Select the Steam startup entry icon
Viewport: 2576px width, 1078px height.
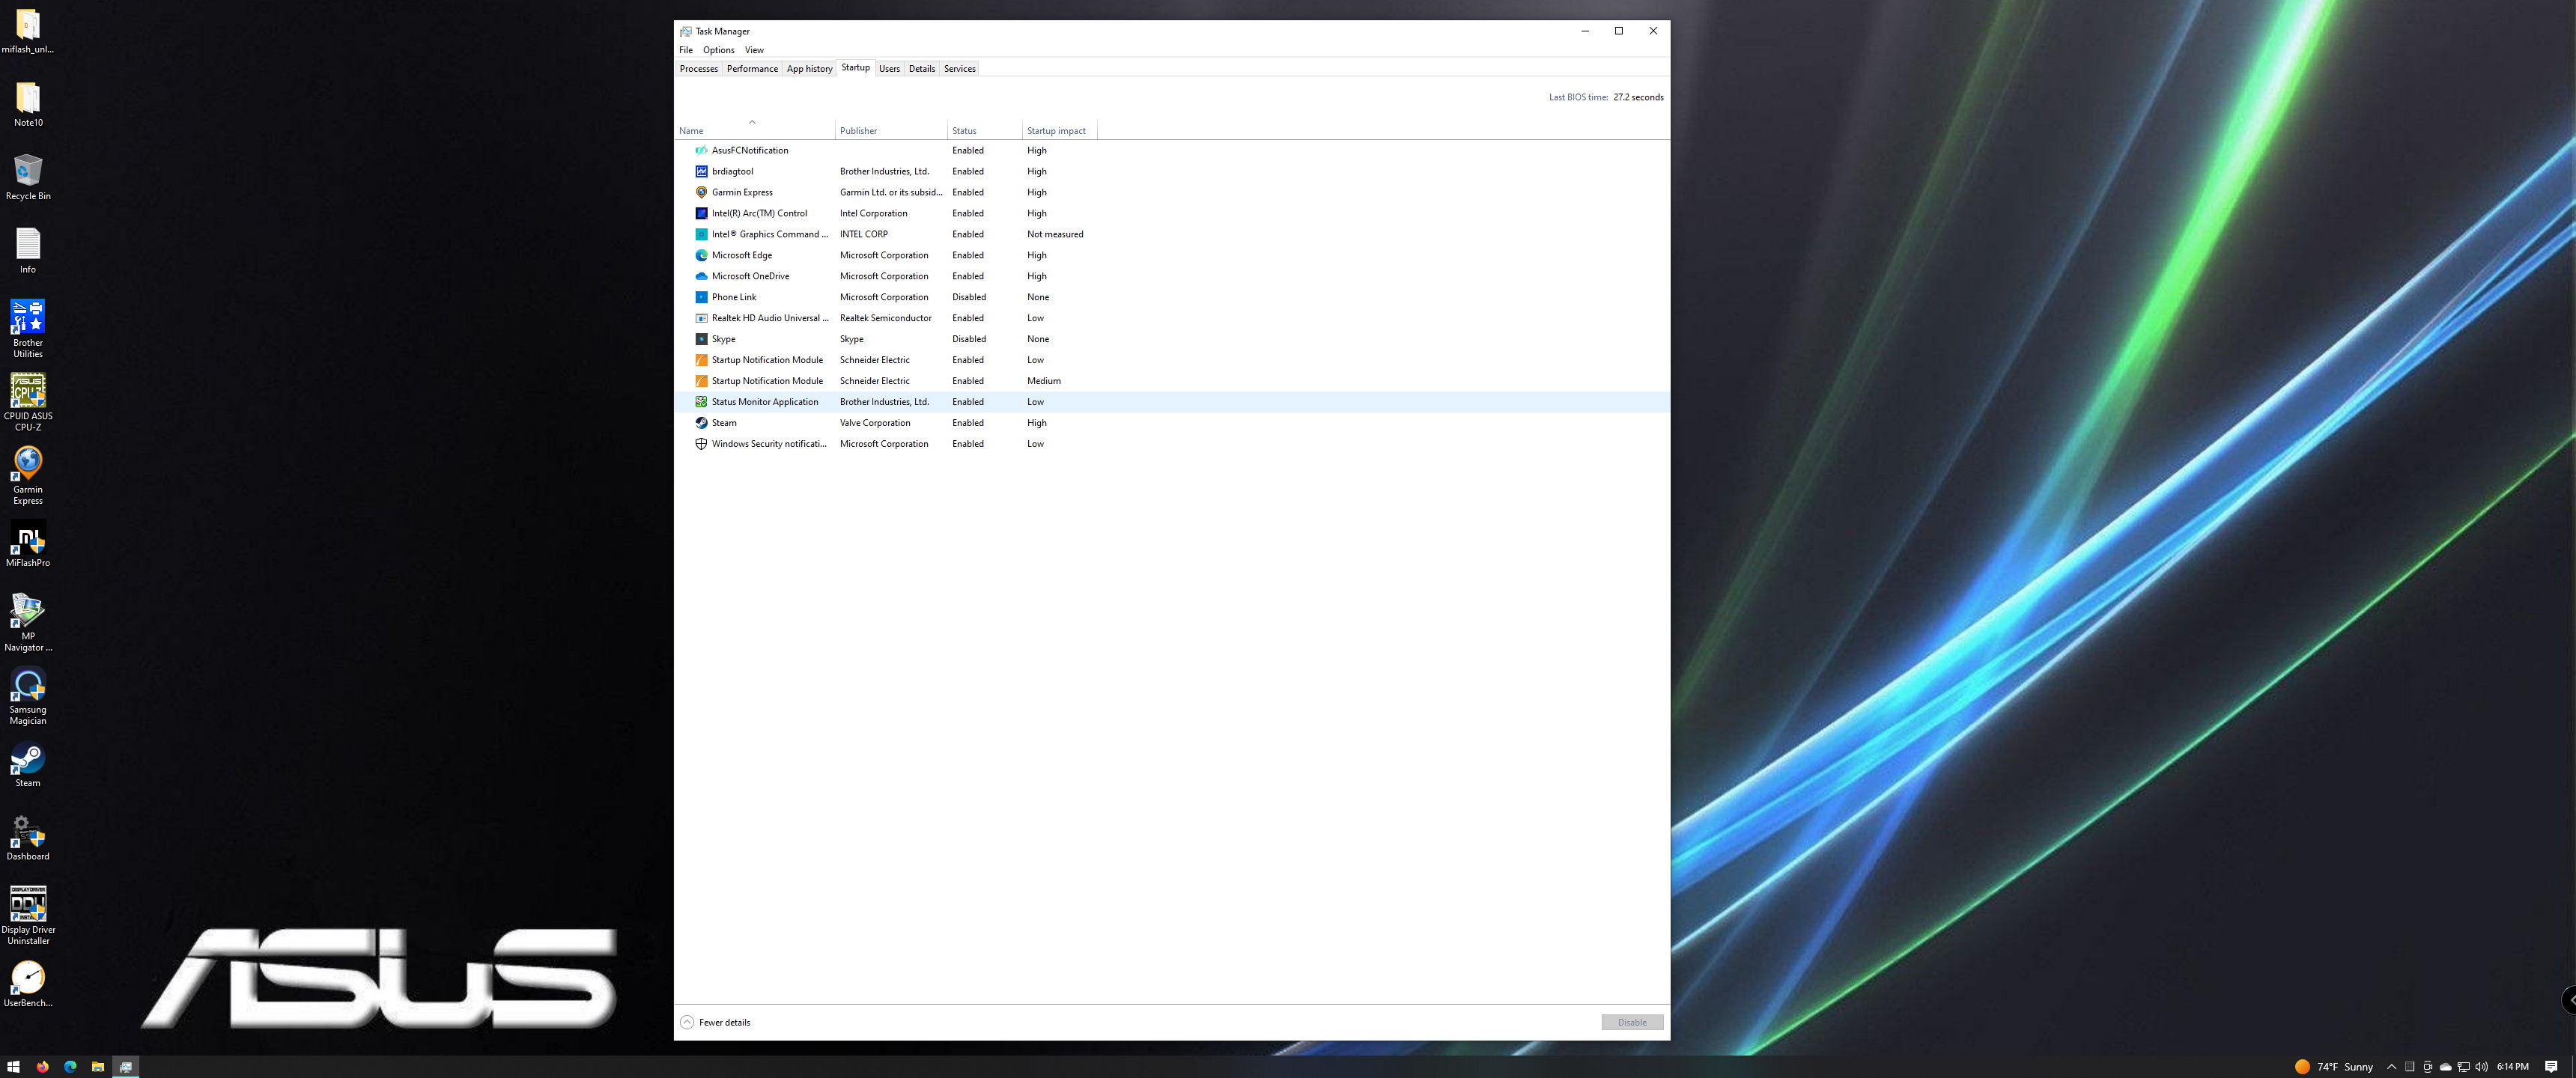coord(701,423)
